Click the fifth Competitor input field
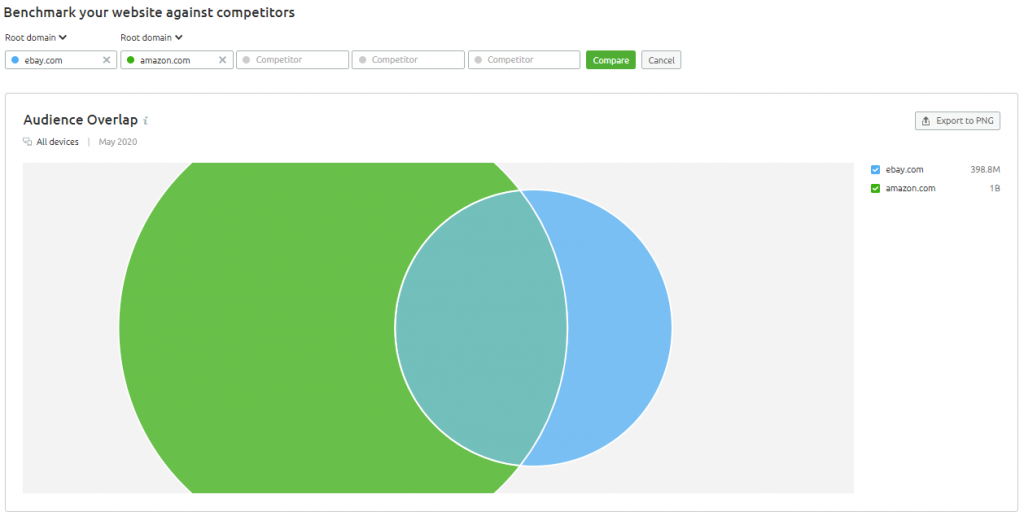 coord(524,60)
